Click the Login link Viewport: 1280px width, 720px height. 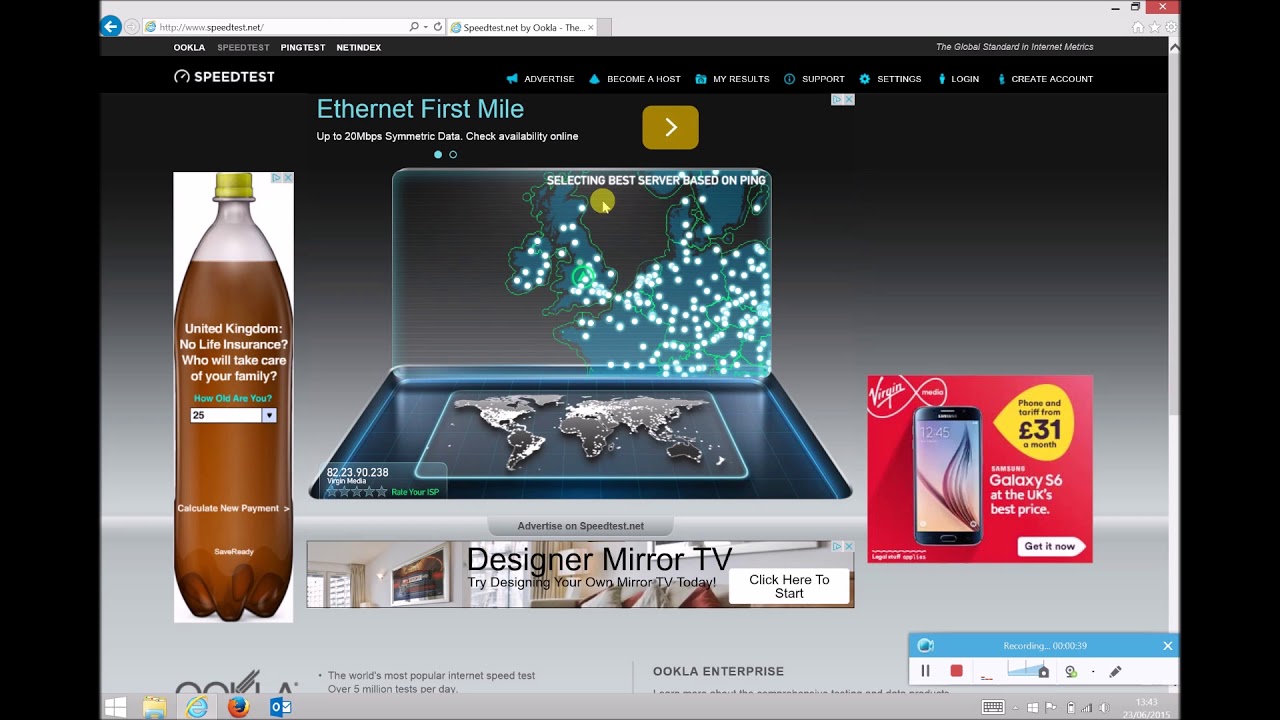click(957, 79)
